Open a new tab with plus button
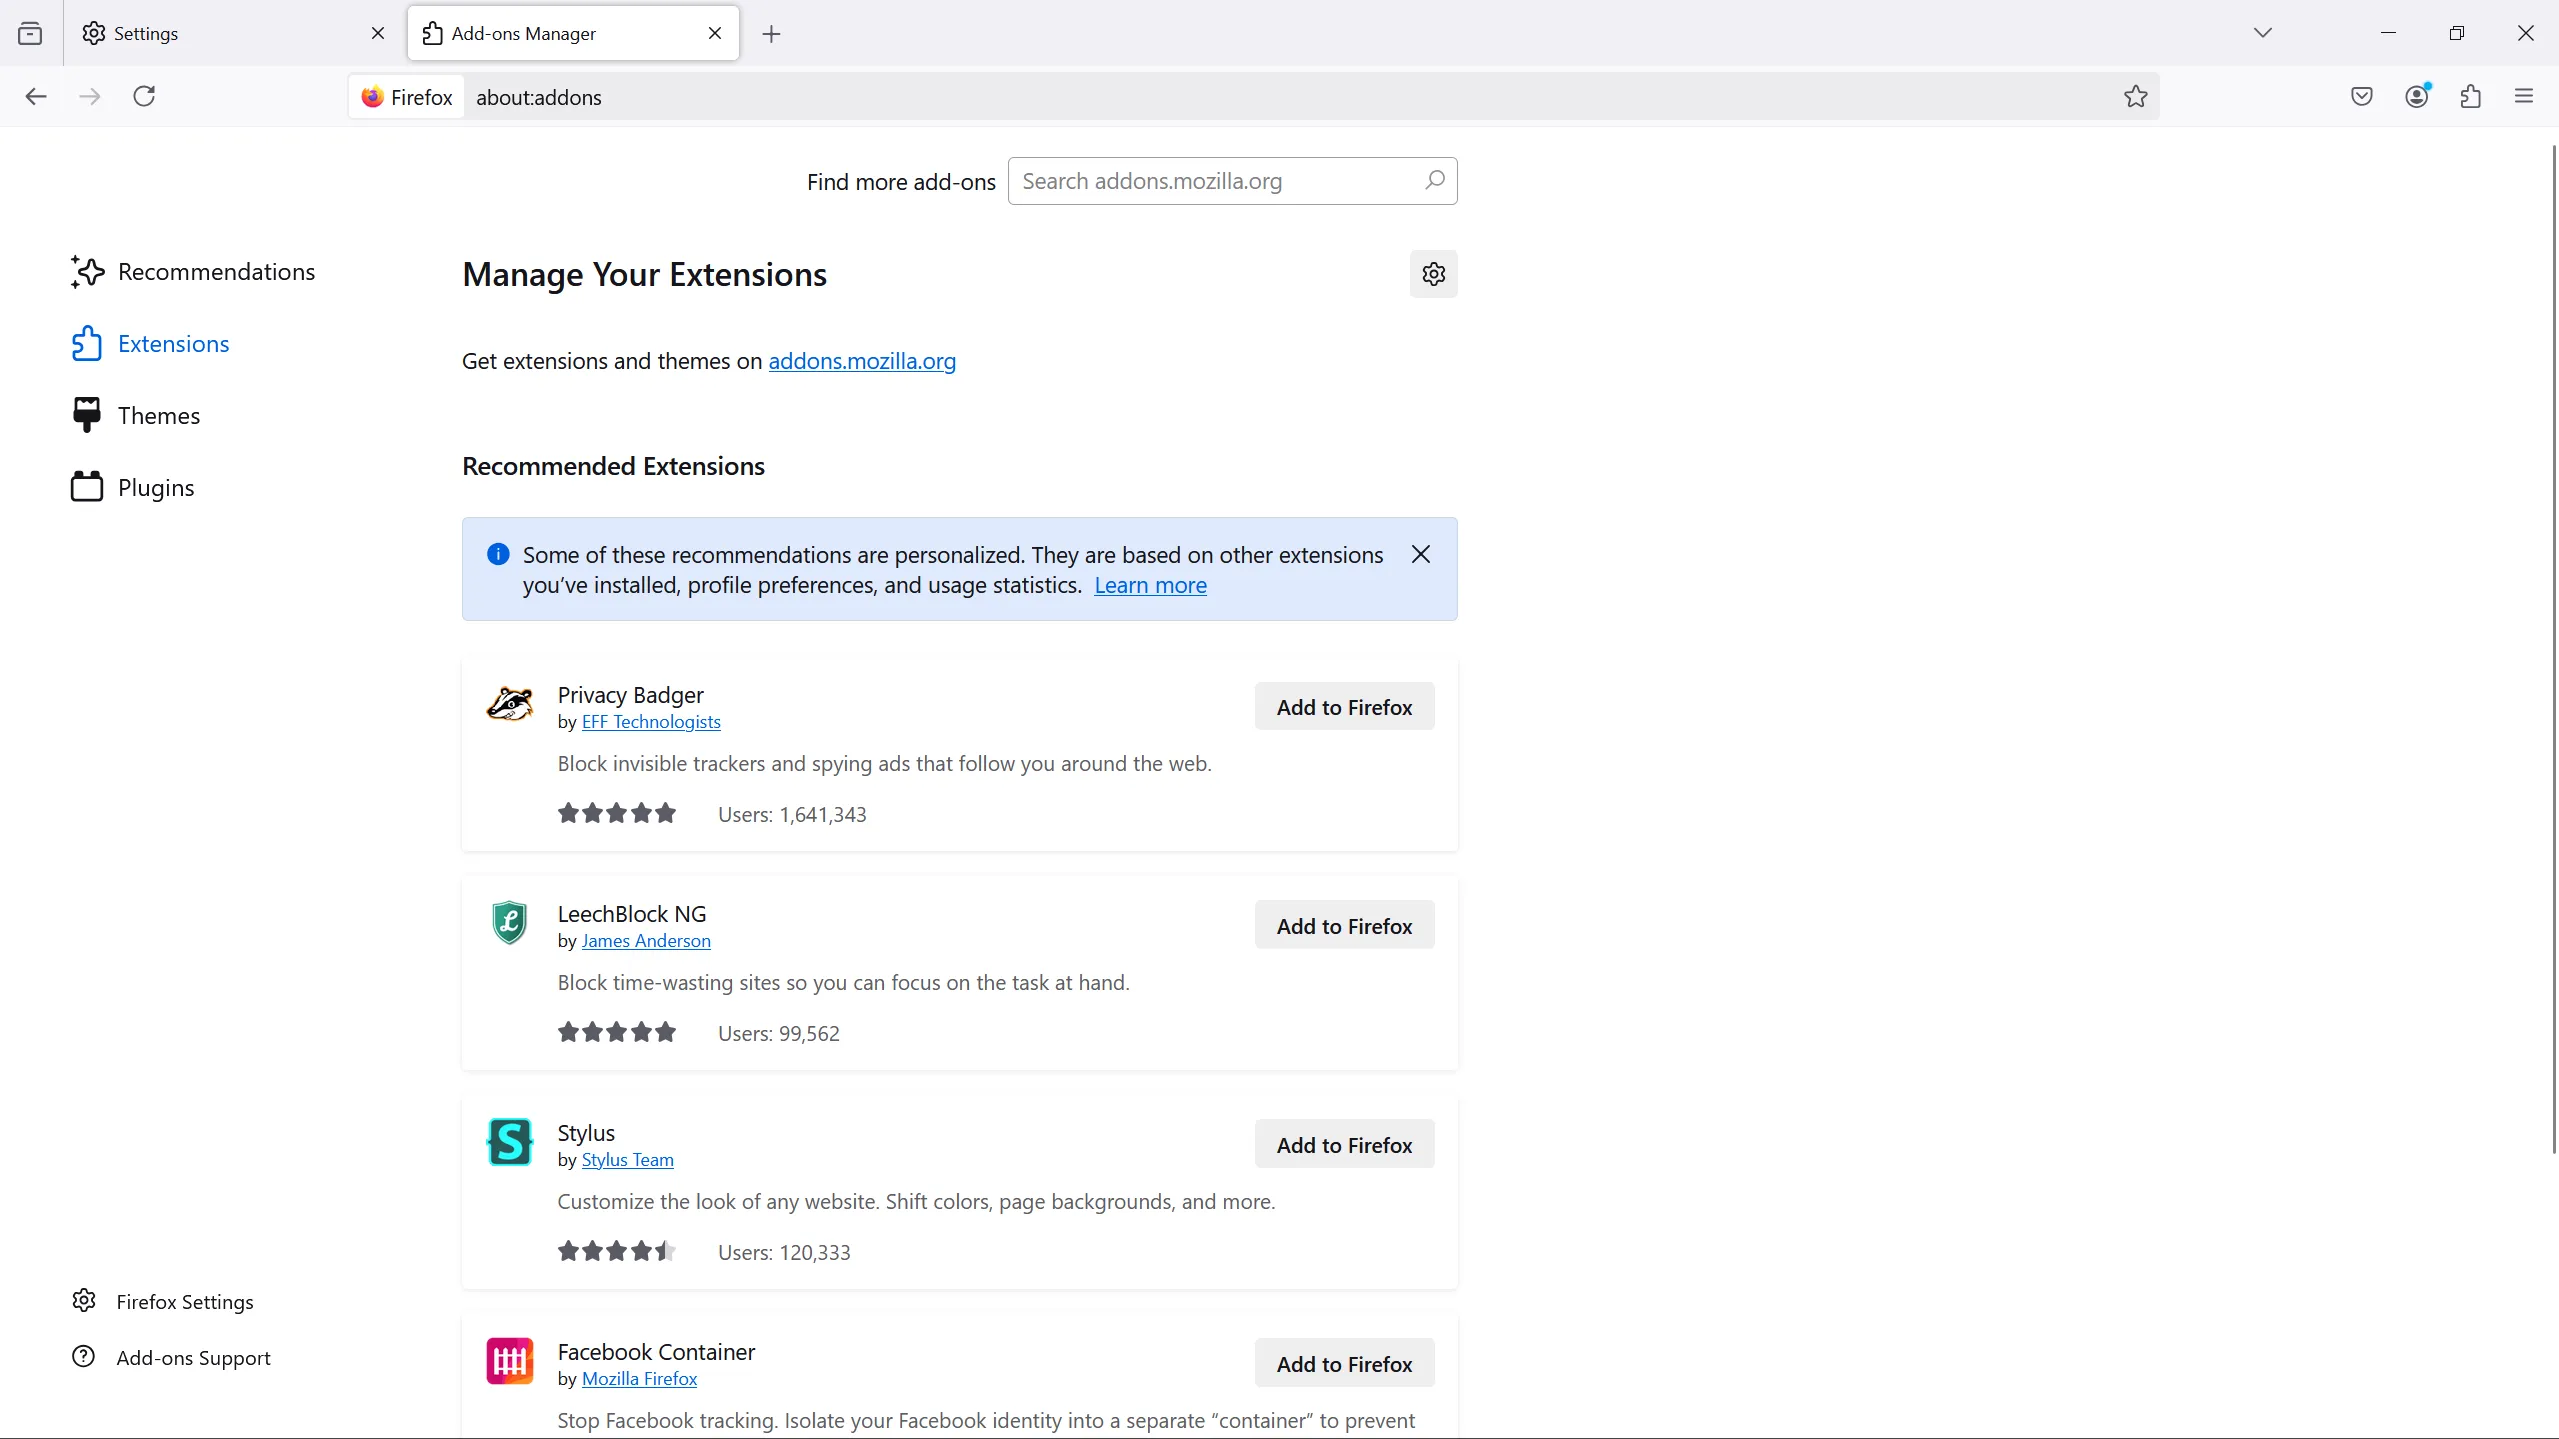2559x1439 pixels. pos(771,35)
